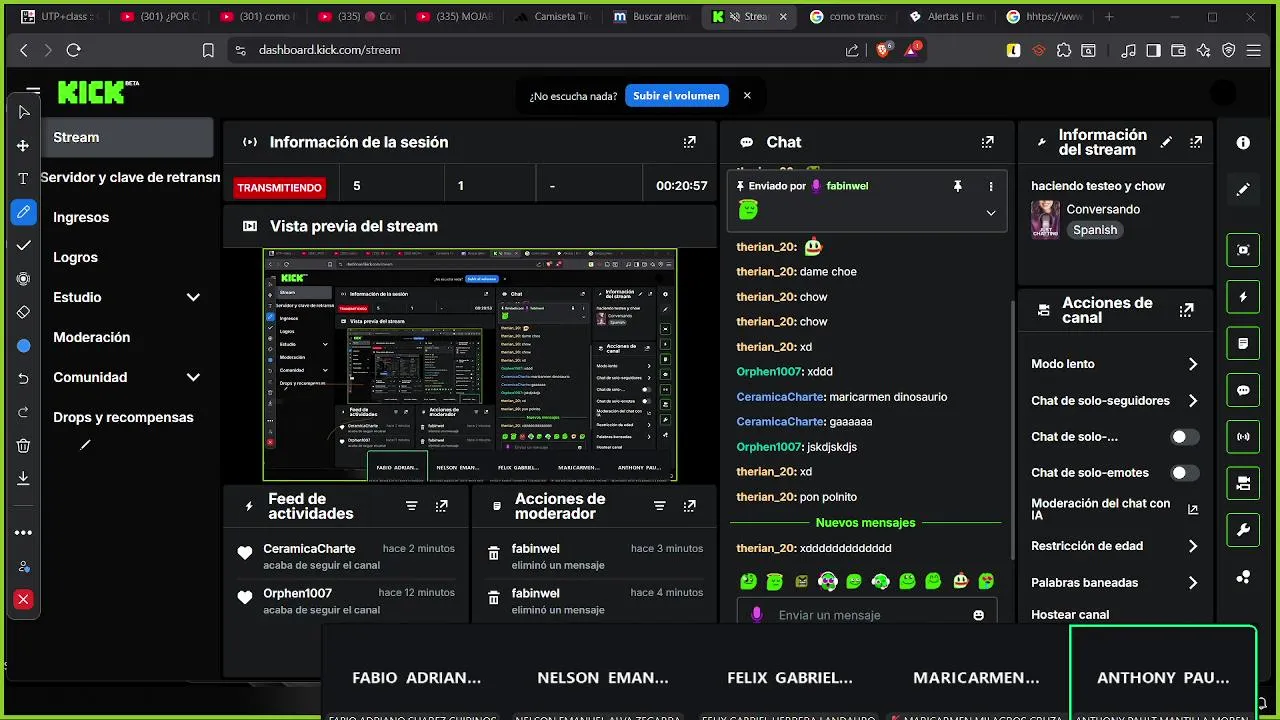Click the Brave shields lion icon

pyautogui.click(x=883, y=50)
